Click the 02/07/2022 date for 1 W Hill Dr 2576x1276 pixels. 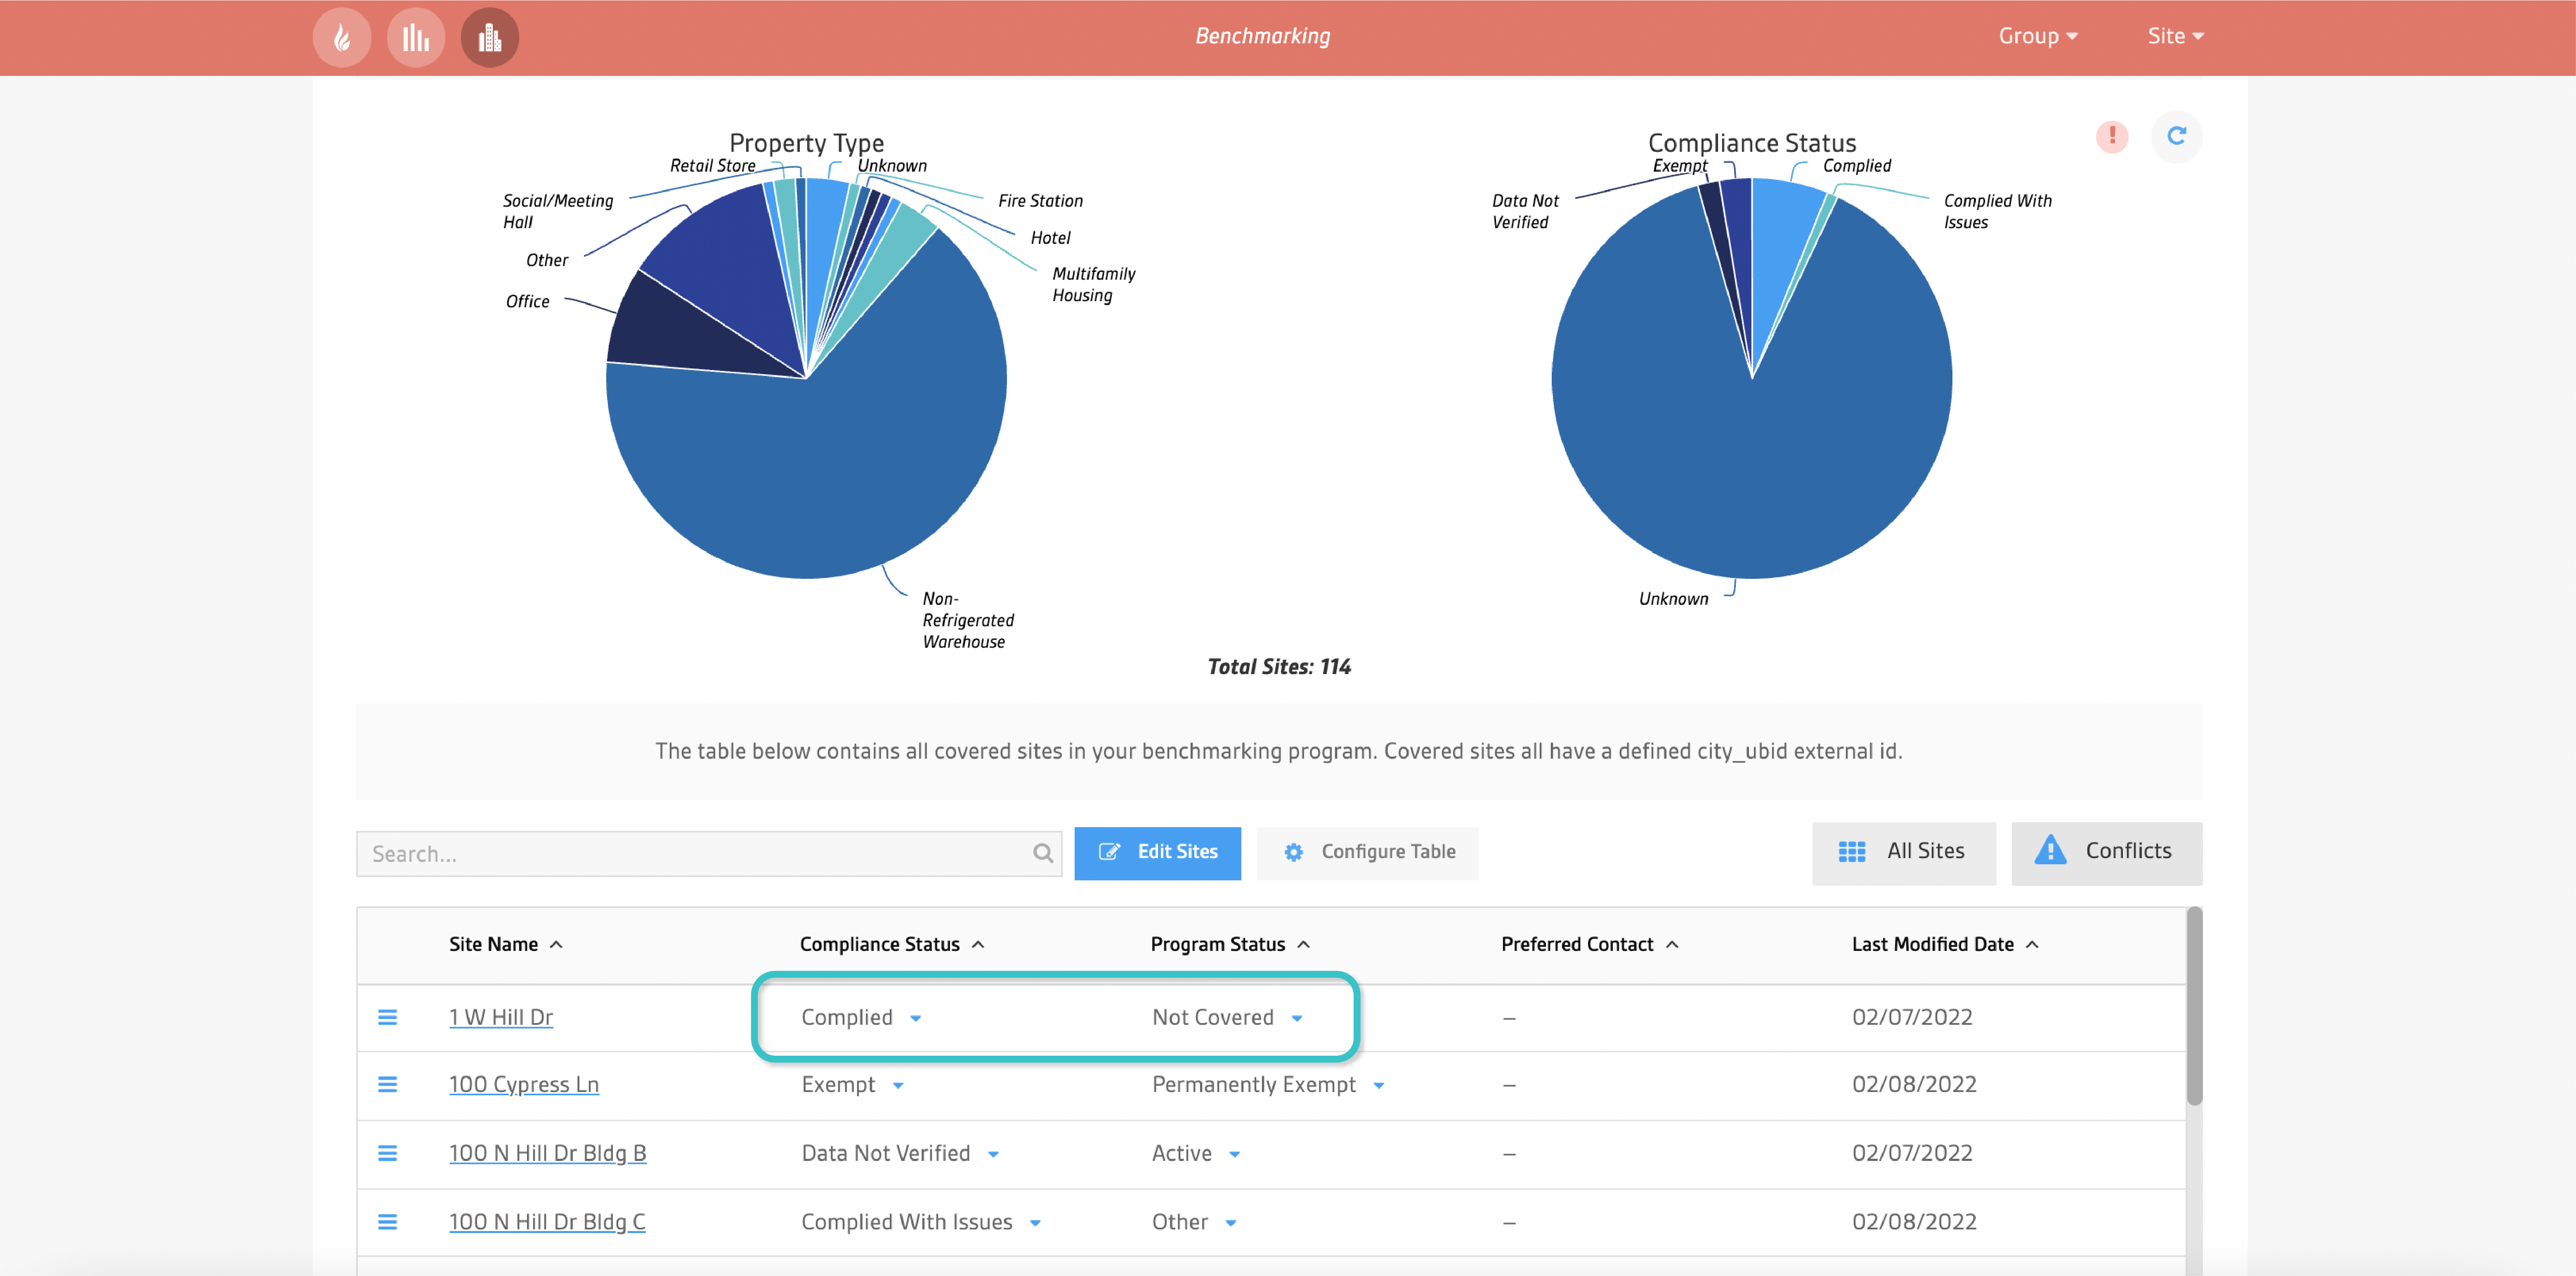[1912, 1018]
